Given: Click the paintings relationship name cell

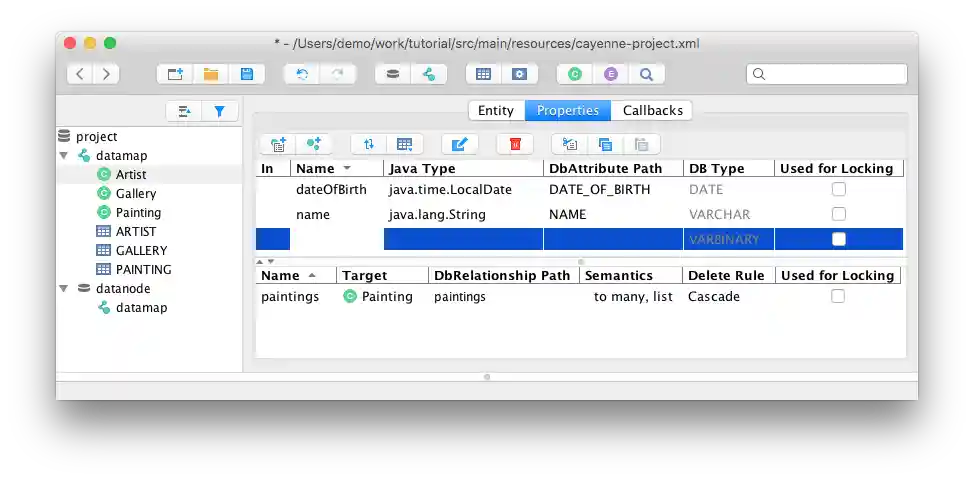Looking at the screenshot, I should 296,296.
